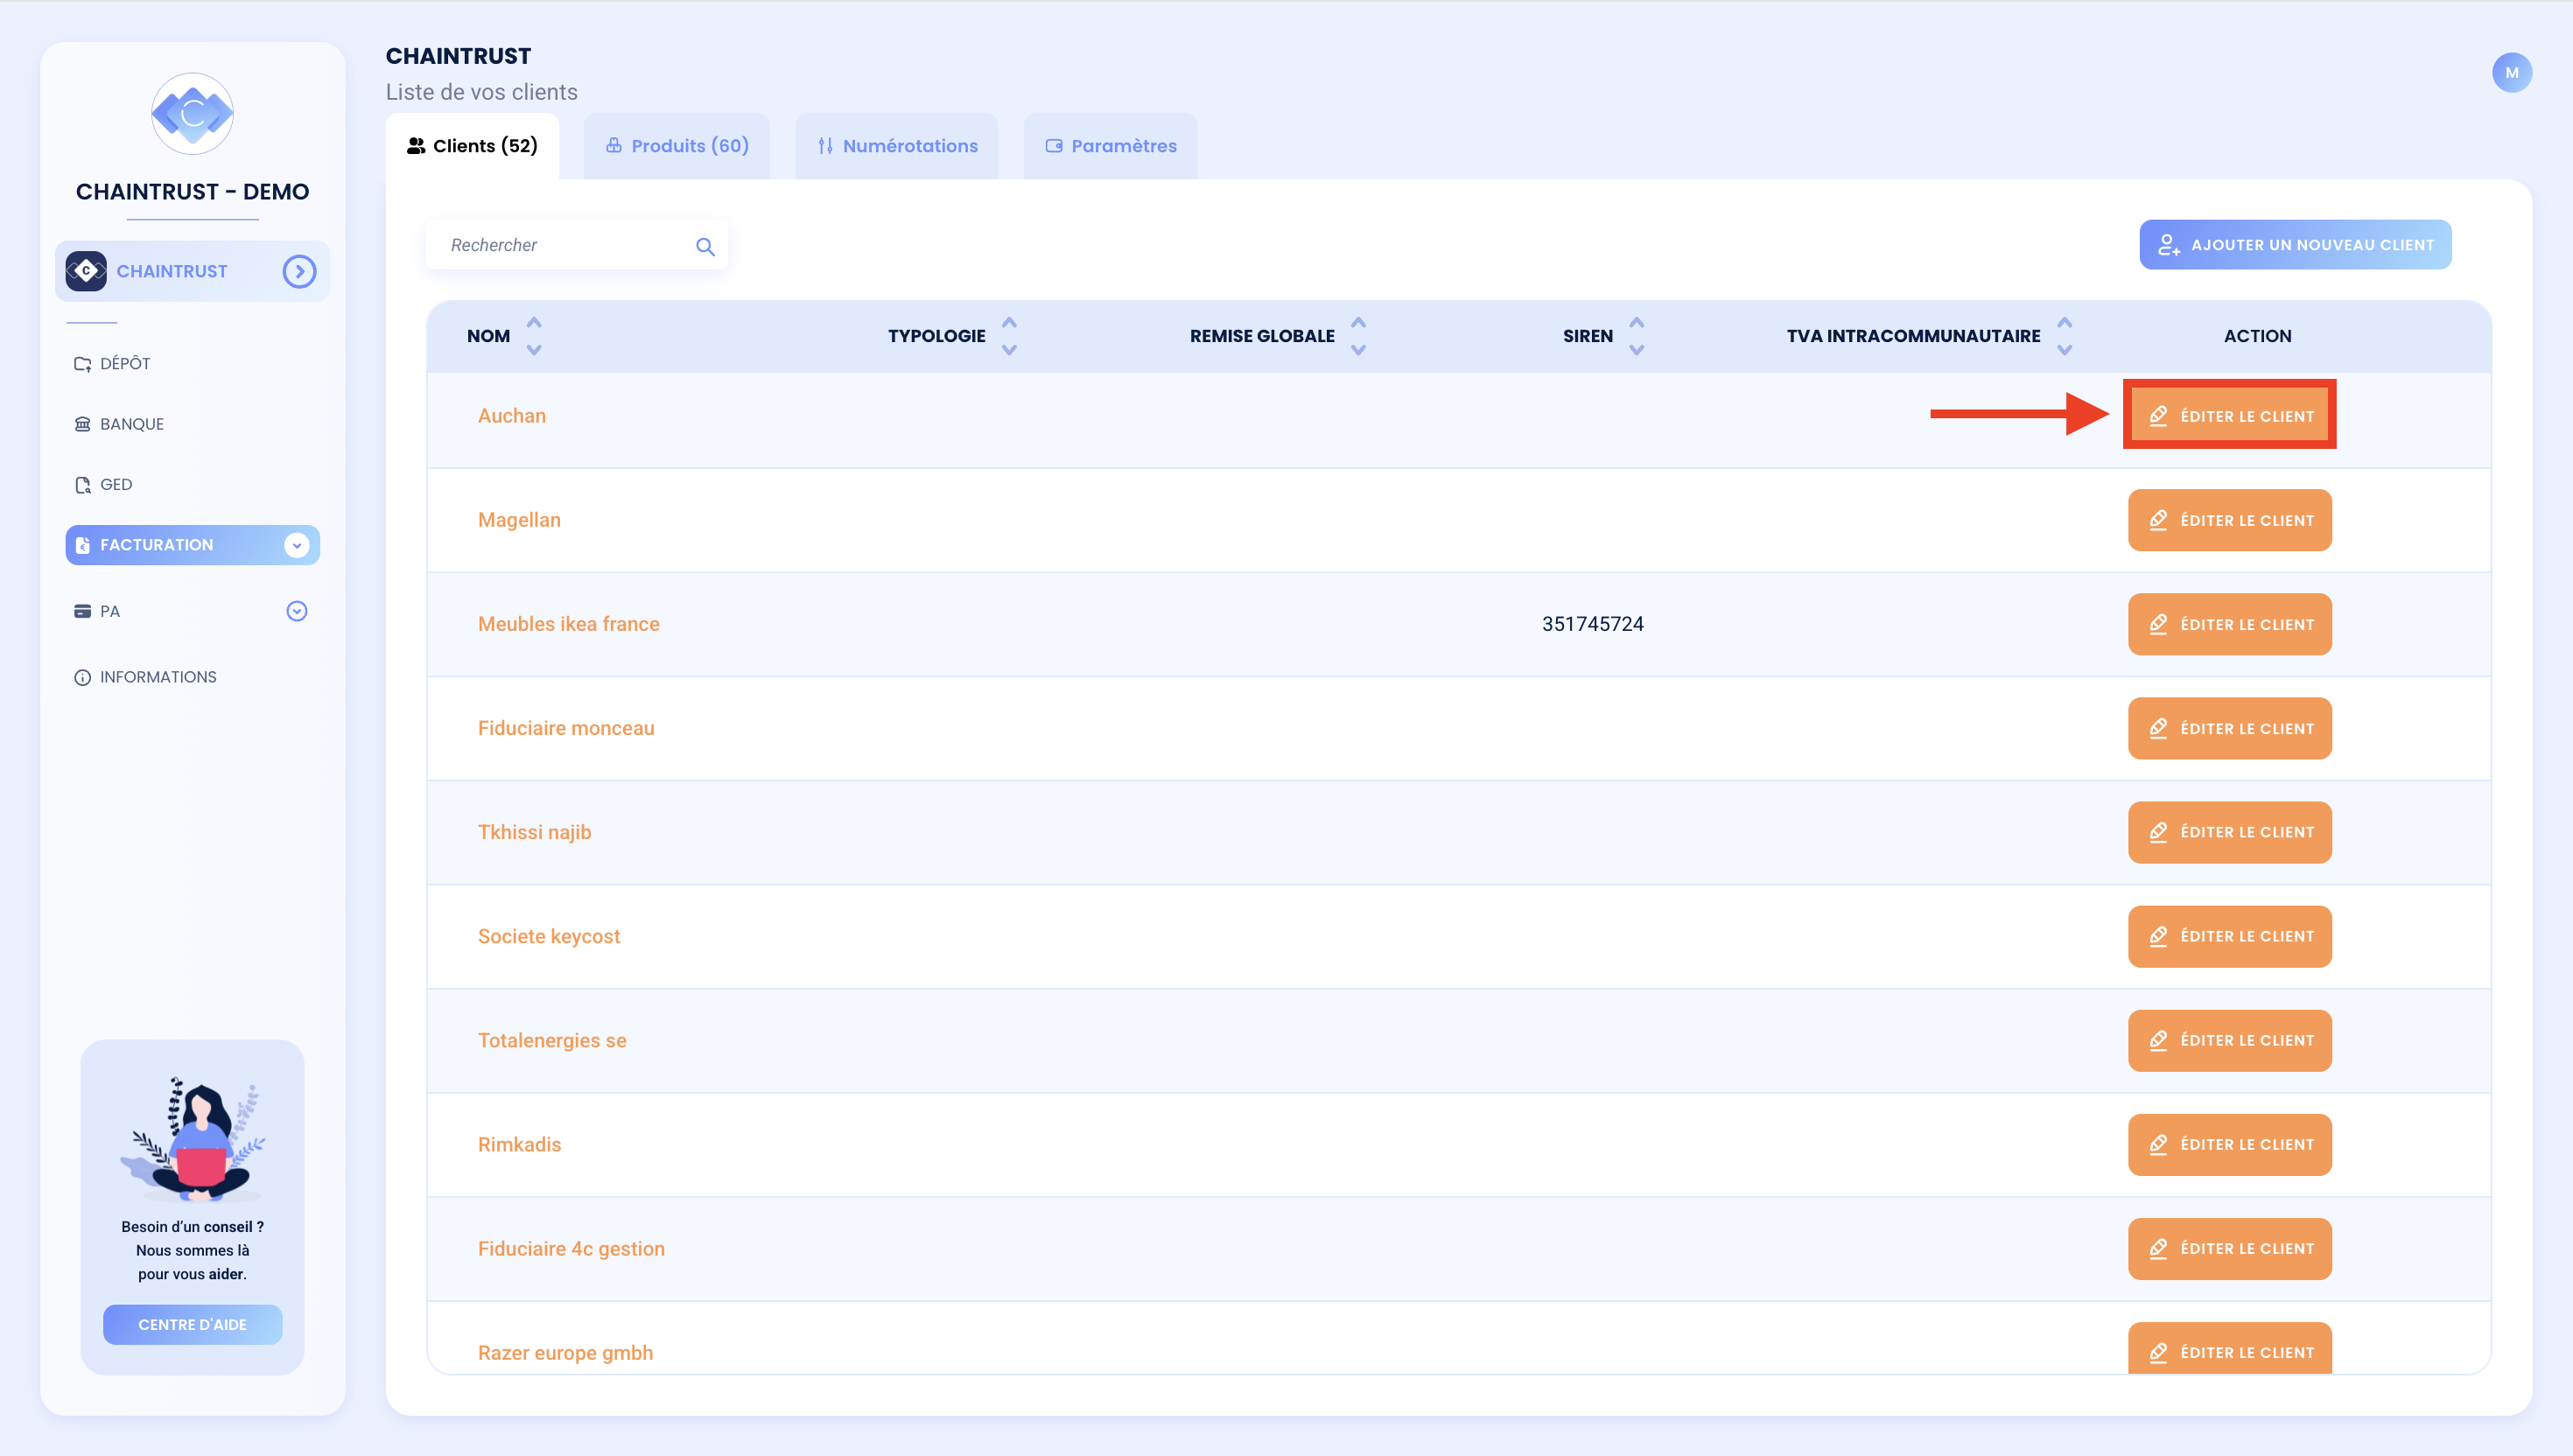Viewport: 2573px width, 1456px height.
Task: Open Meubles ikea france client link
Action: point(568,624)
